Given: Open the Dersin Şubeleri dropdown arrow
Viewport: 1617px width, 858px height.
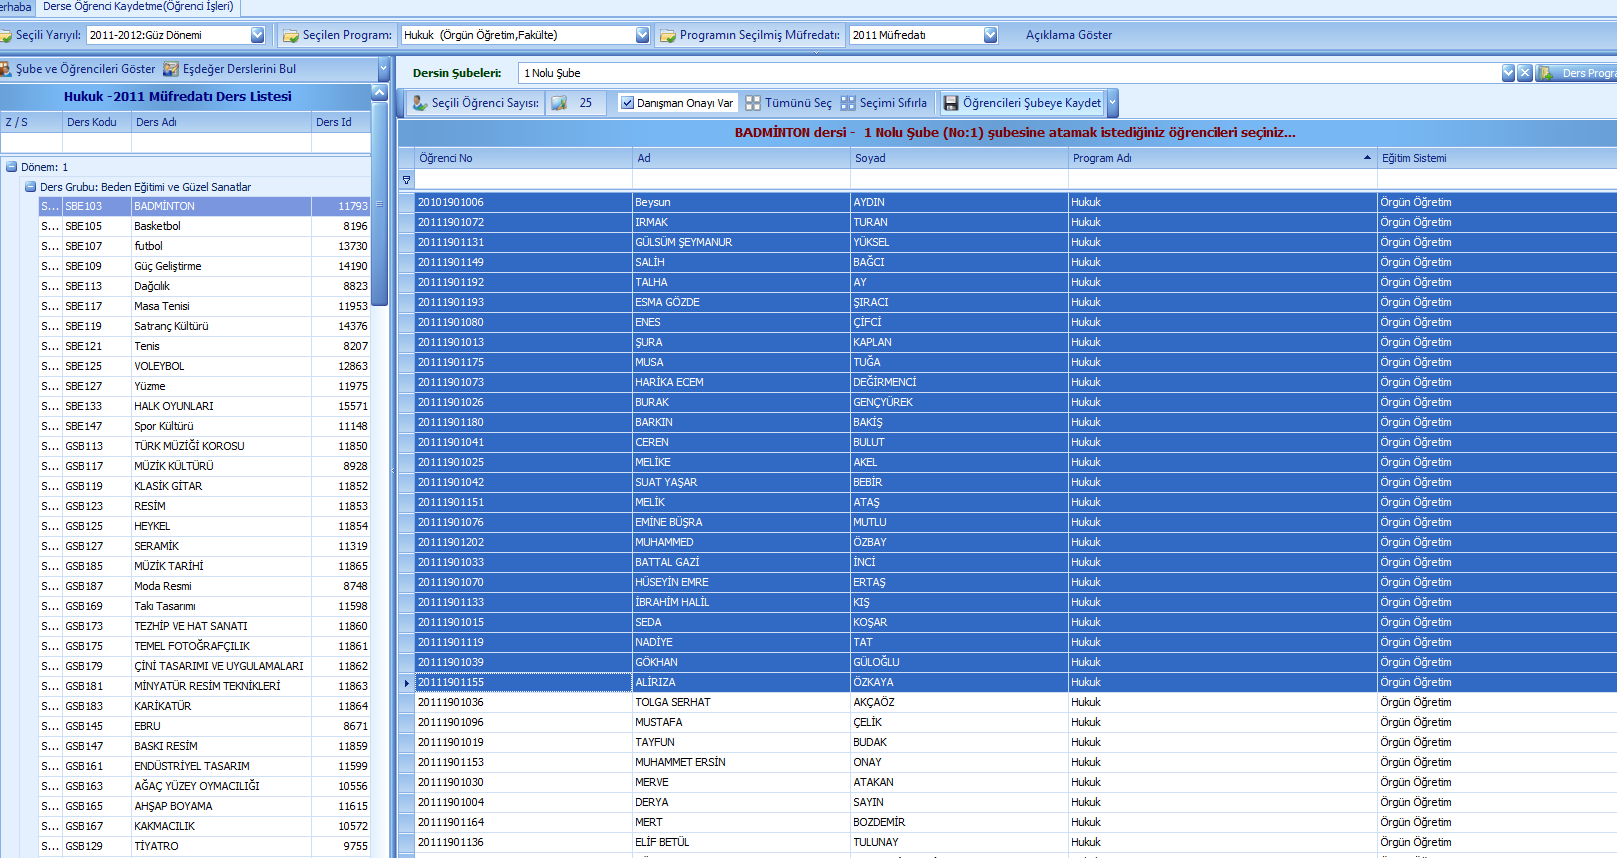Looking at the screenshot, I should pos(1509,73).
